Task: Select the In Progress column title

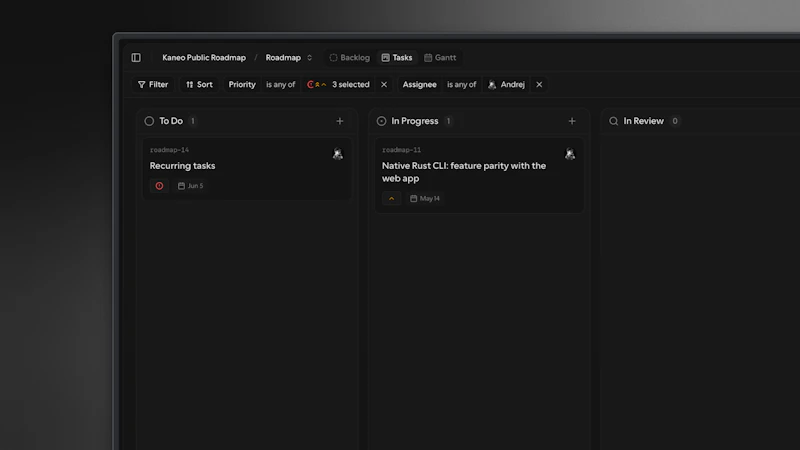Action: [415, 121]
